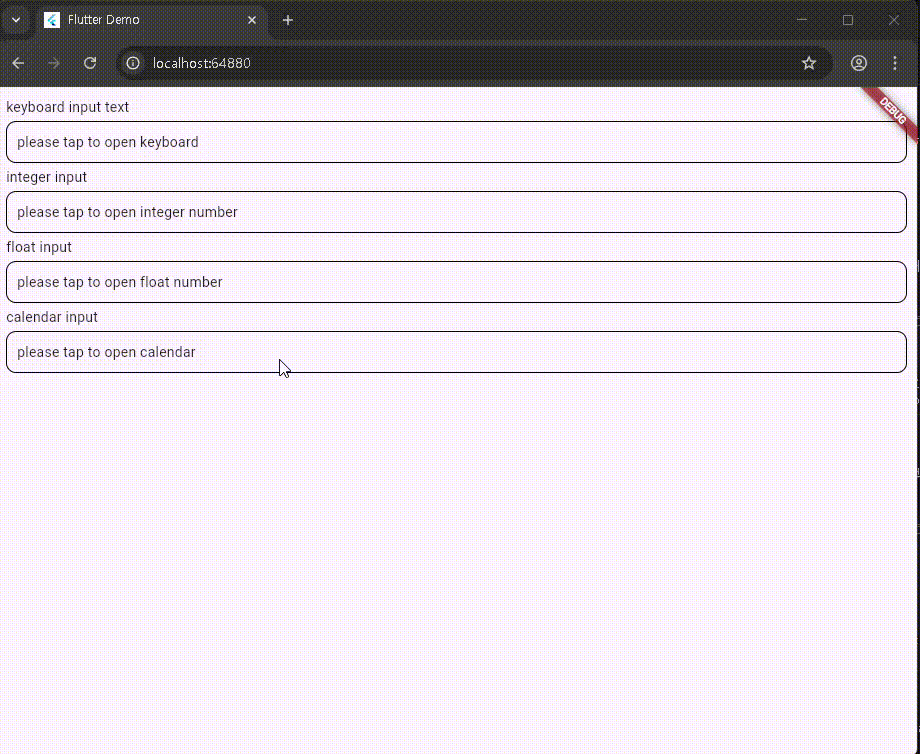
Task: Click the browser back arrow
Action: pyautogui.click(x=18, y=63)
